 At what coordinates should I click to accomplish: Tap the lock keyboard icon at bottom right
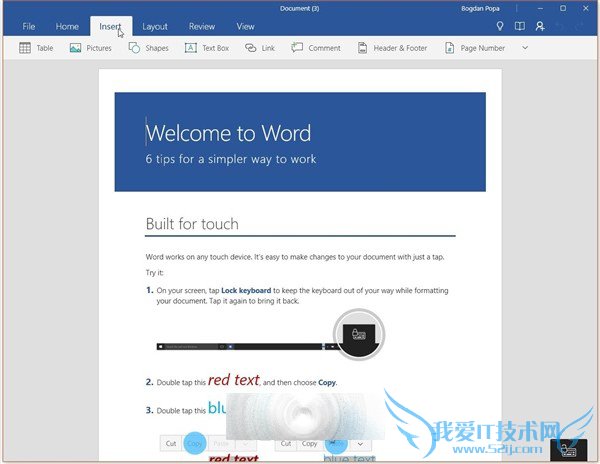569,450
